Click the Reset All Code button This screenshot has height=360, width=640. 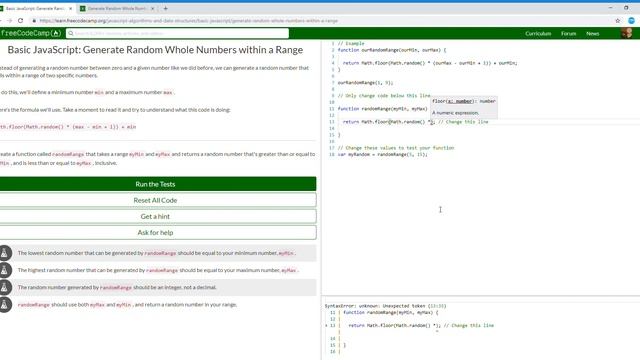(x=156, y=200)
